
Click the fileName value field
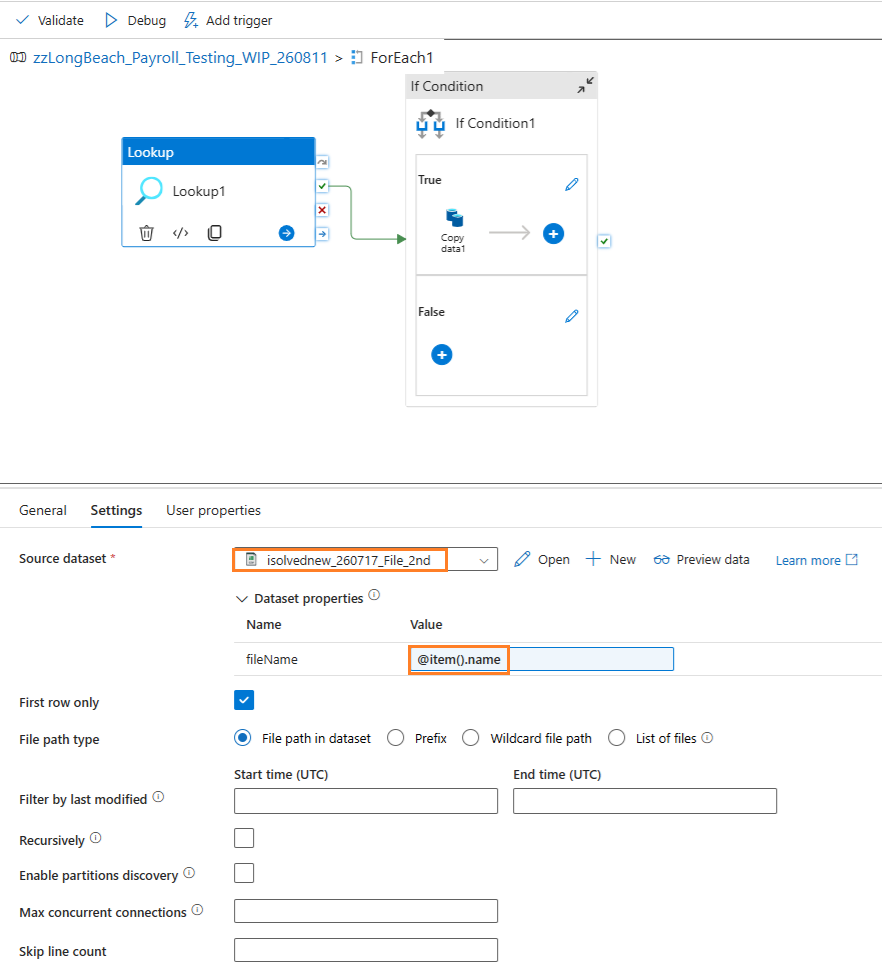541,659
